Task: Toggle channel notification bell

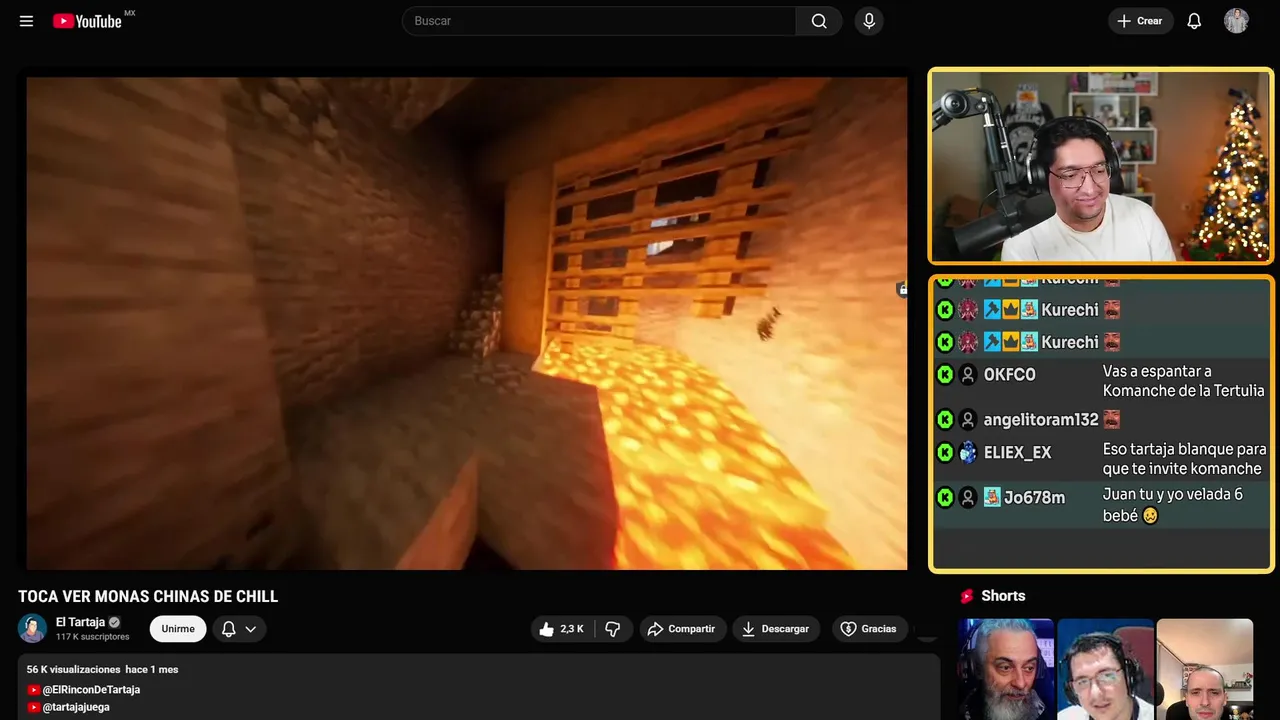Action: coord(228,629)
